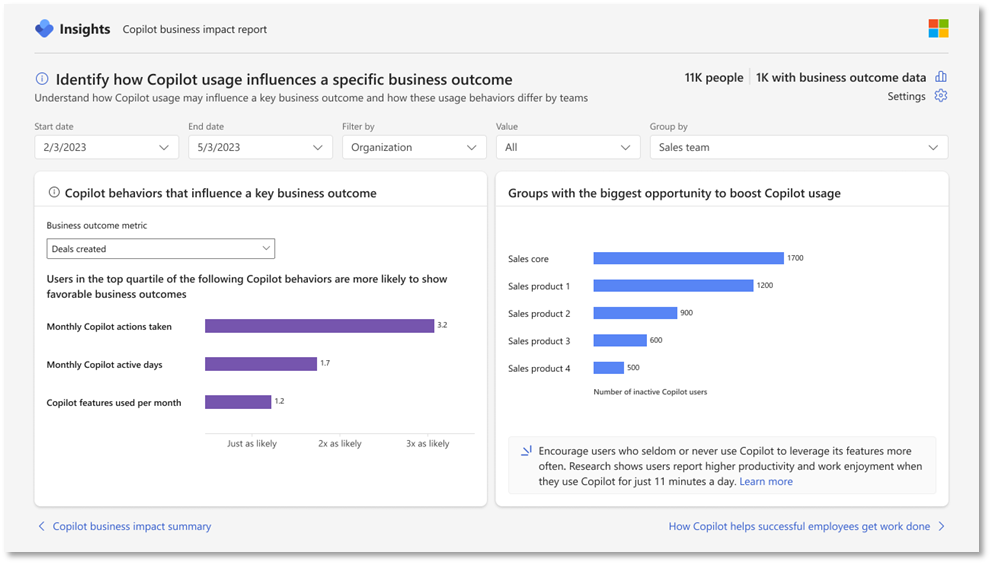Open How Copilot helps successful employees link
991x564 pixels.
[799, 526]
